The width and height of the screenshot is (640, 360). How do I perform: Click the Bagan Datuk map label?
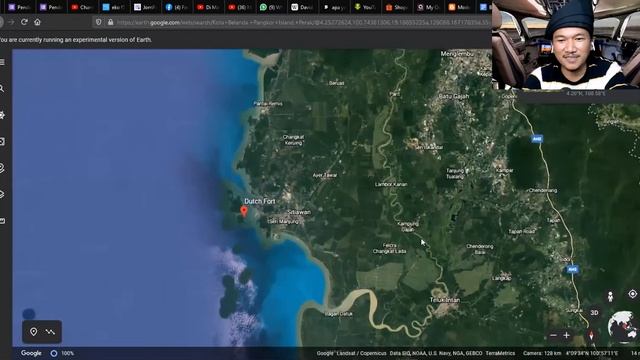click(338, 314)
